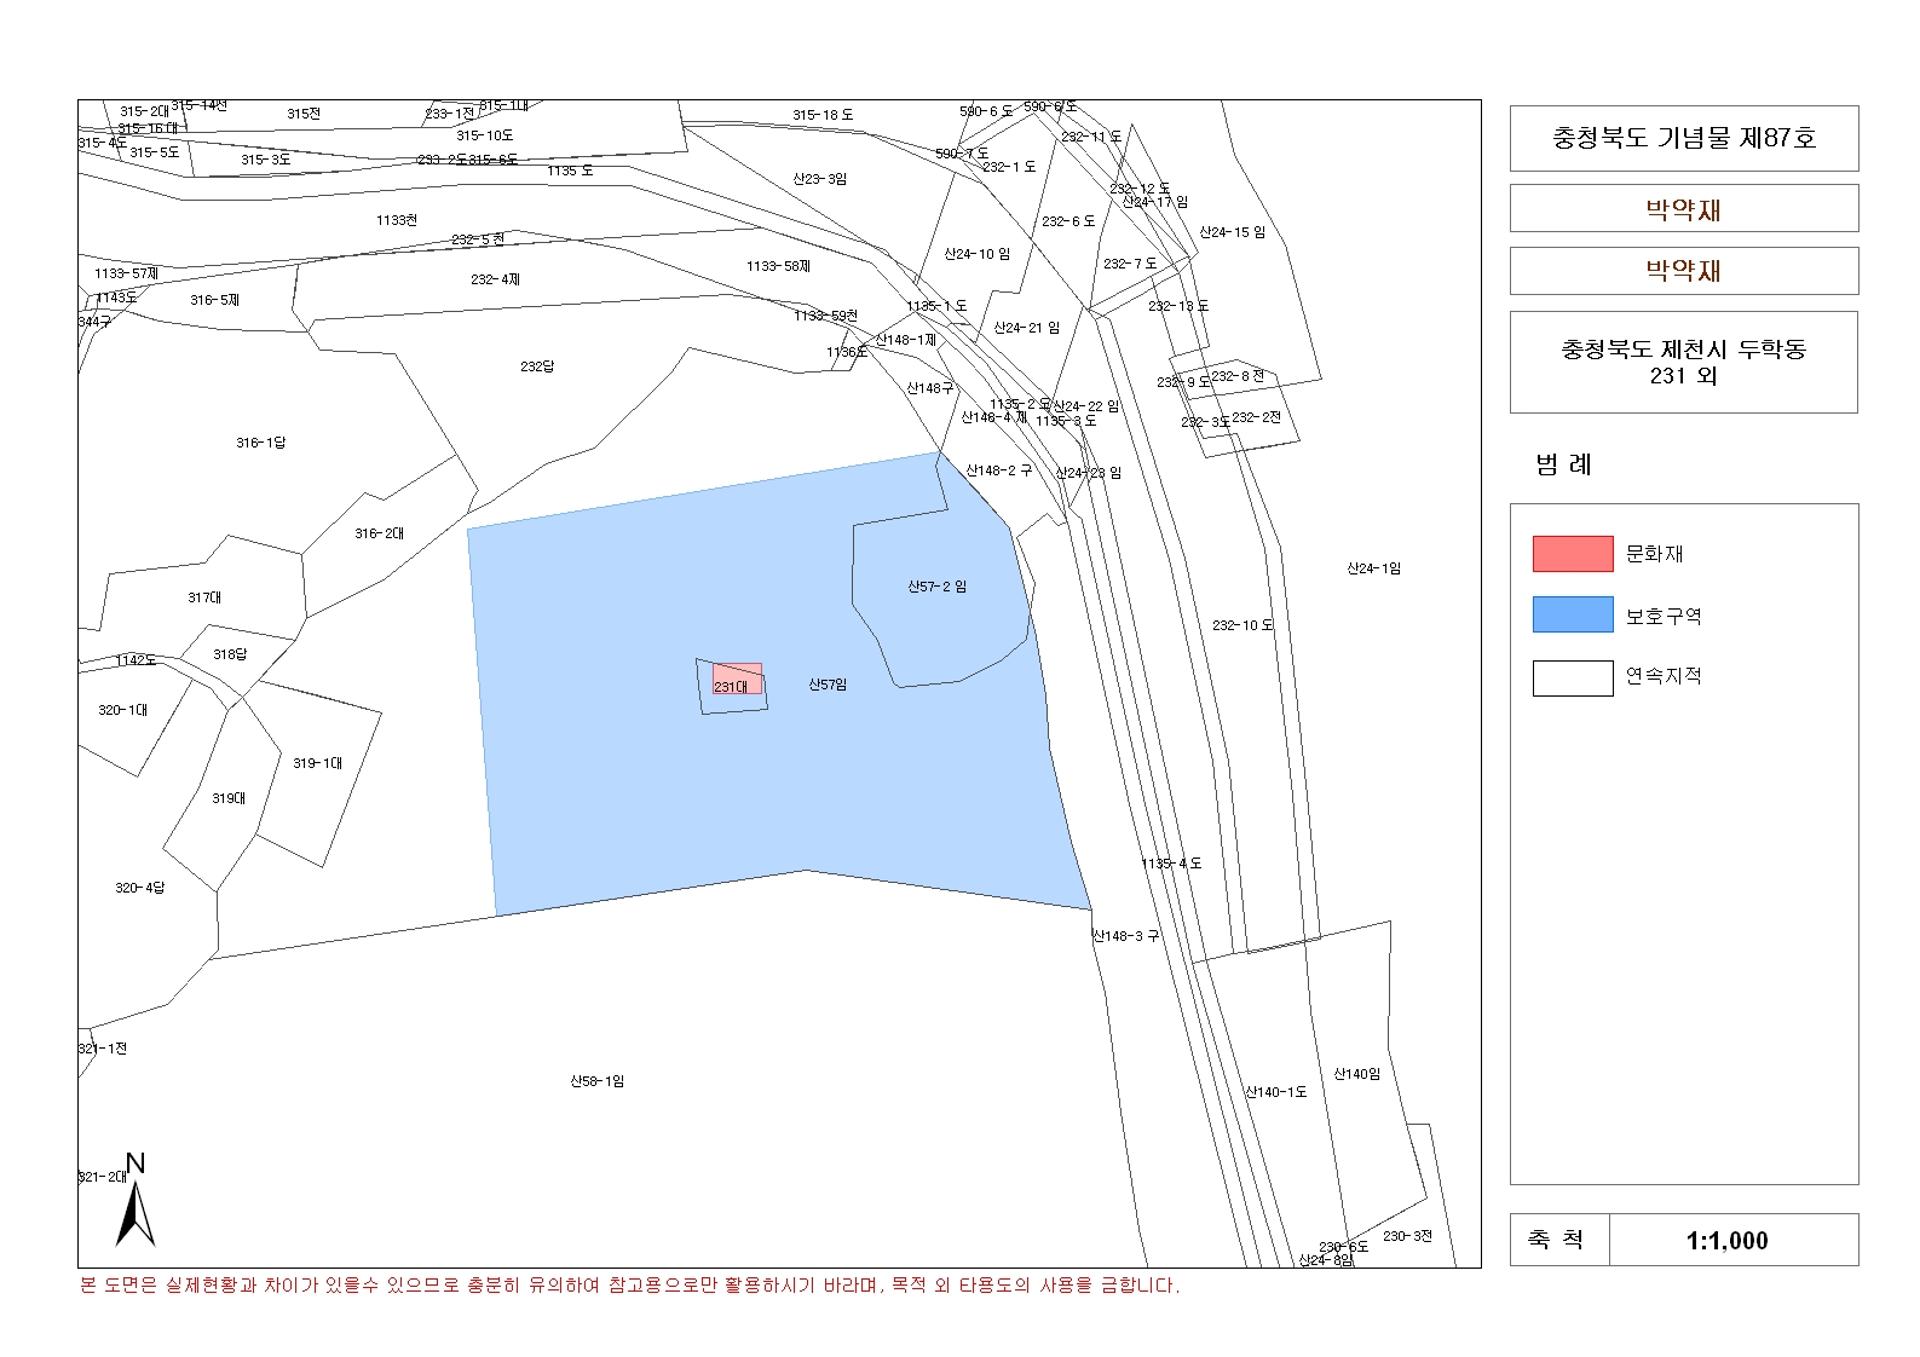The height and width of the screenshot is (1357, 1920).
Task: Click the 316-1답 parcel label
Action: tap(261, 442)
